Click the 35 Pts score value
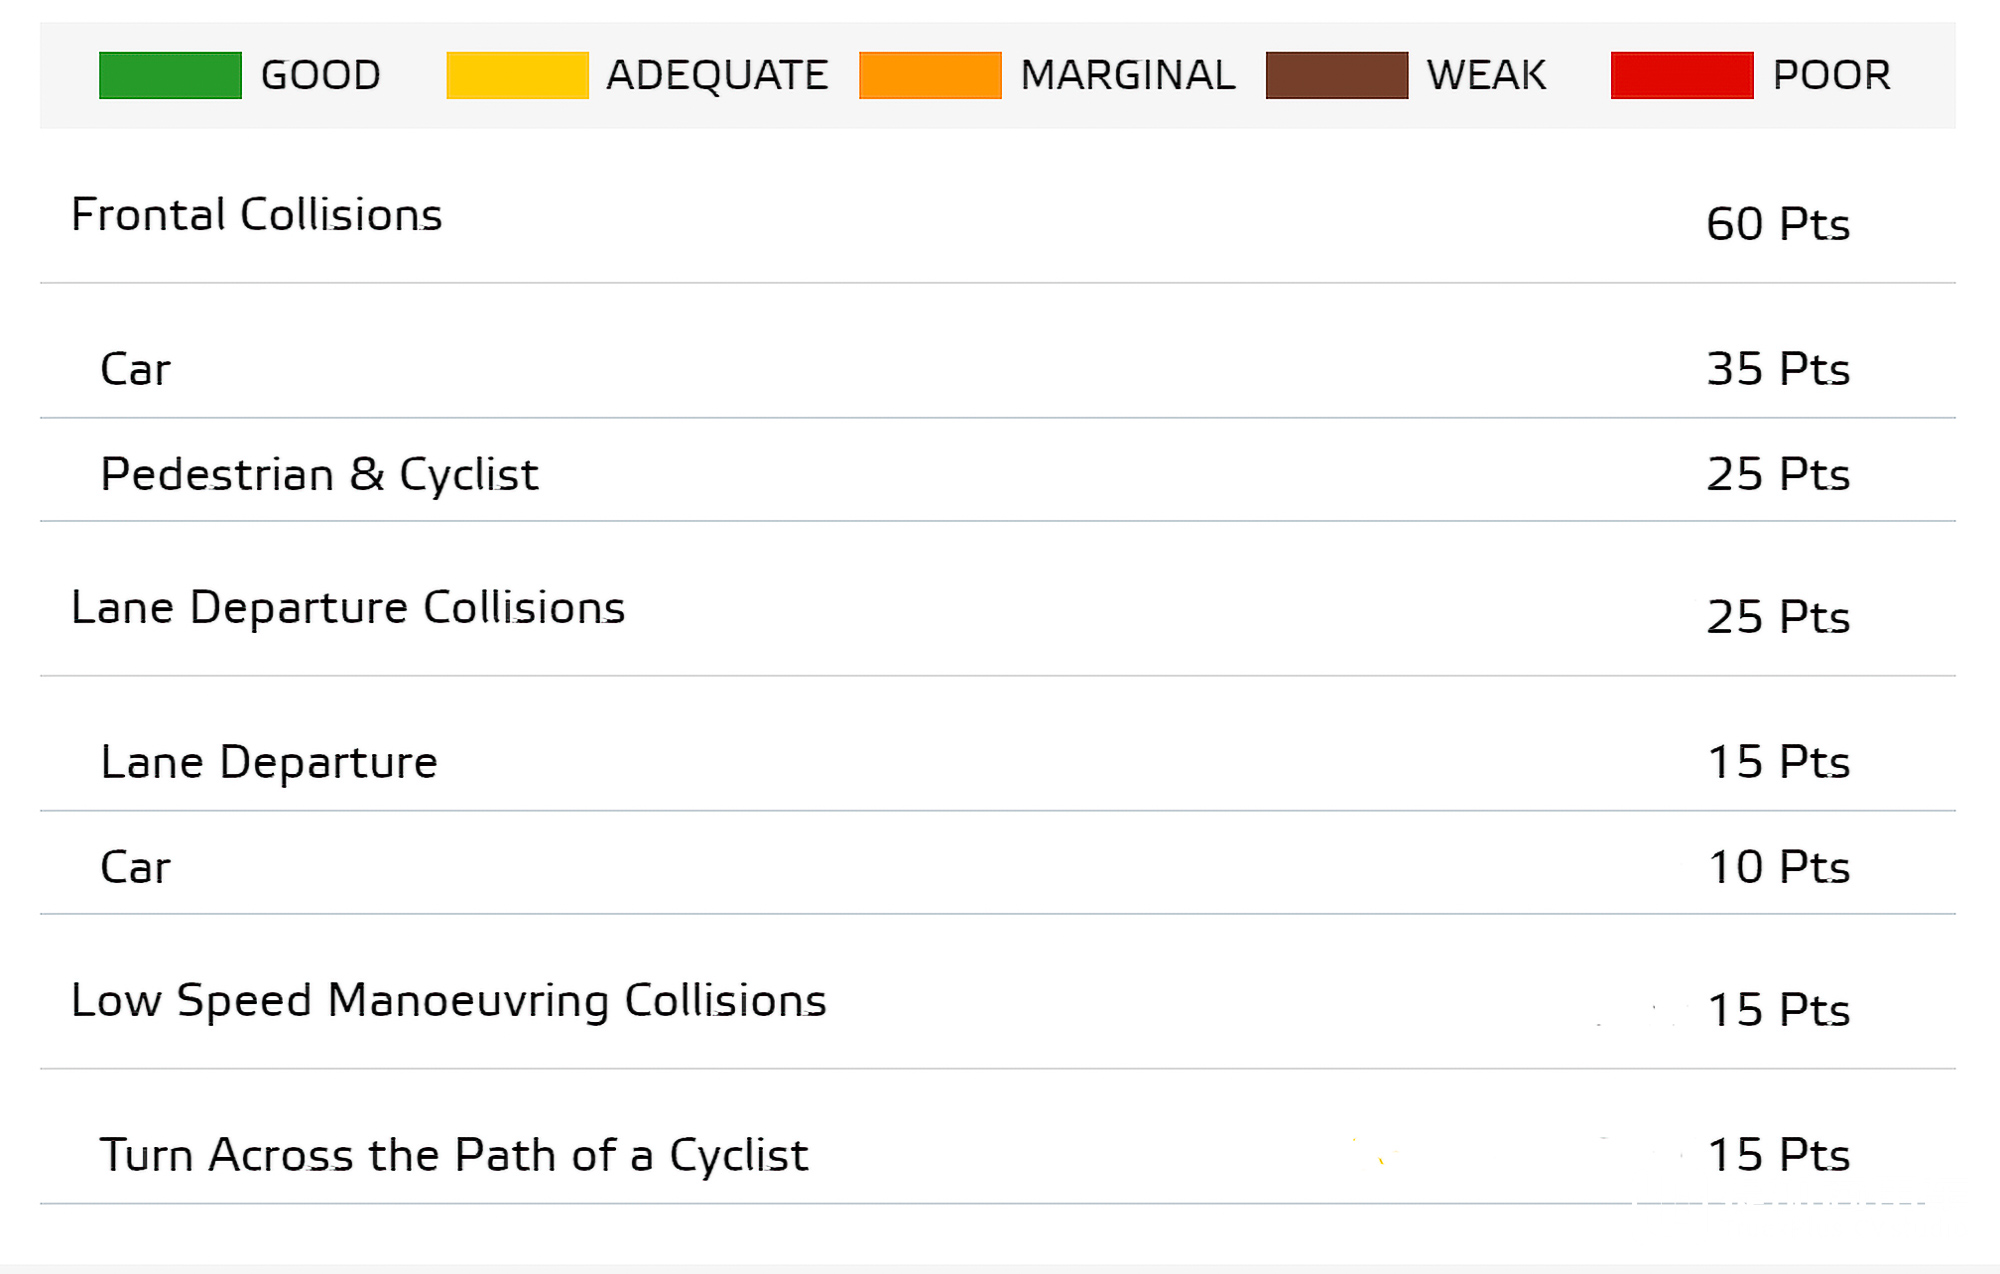 click(1777, 369)
